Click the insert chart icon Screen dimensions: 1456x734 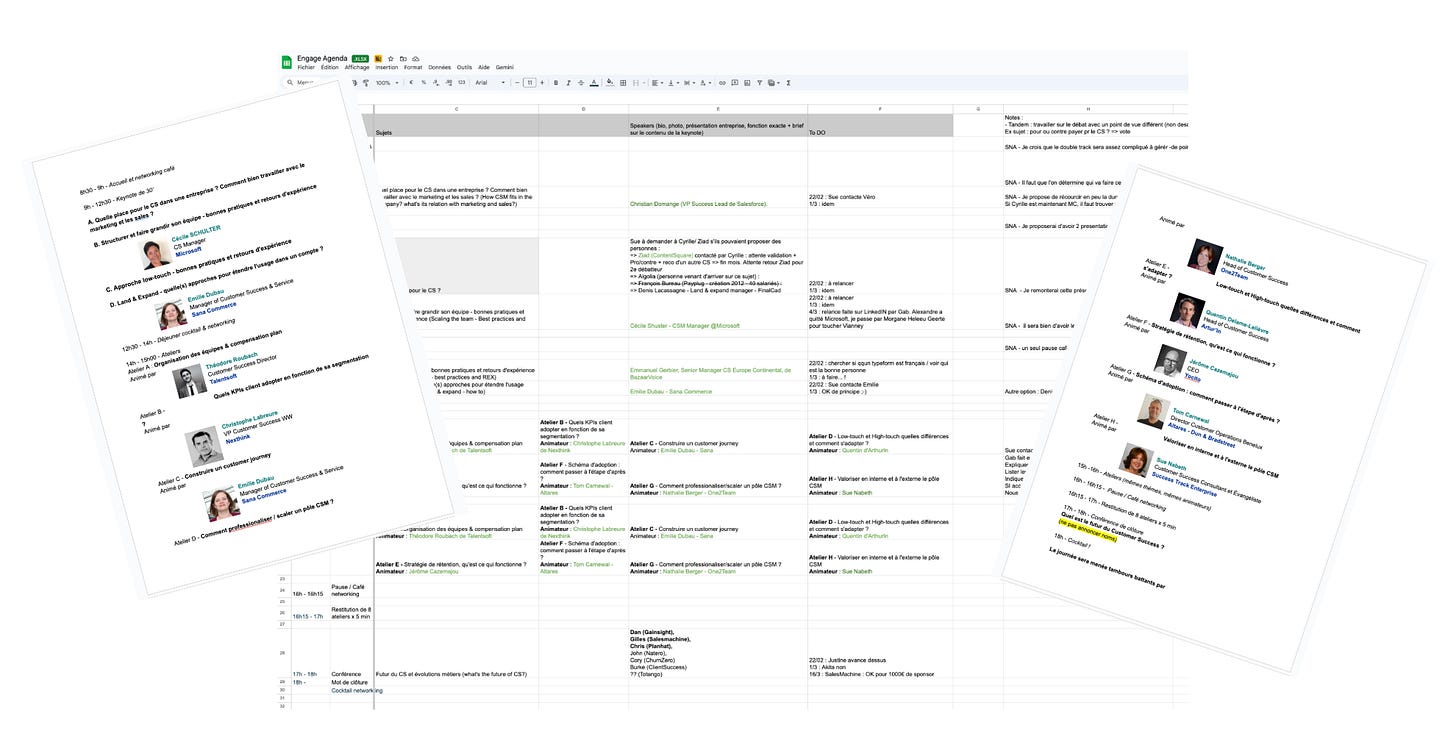[x=747, y=82]
